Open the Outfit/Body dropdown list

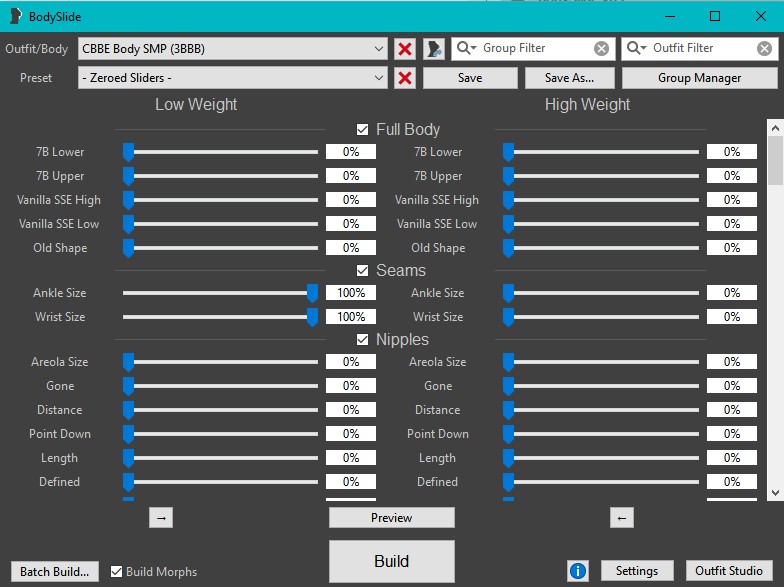point(232,49)
